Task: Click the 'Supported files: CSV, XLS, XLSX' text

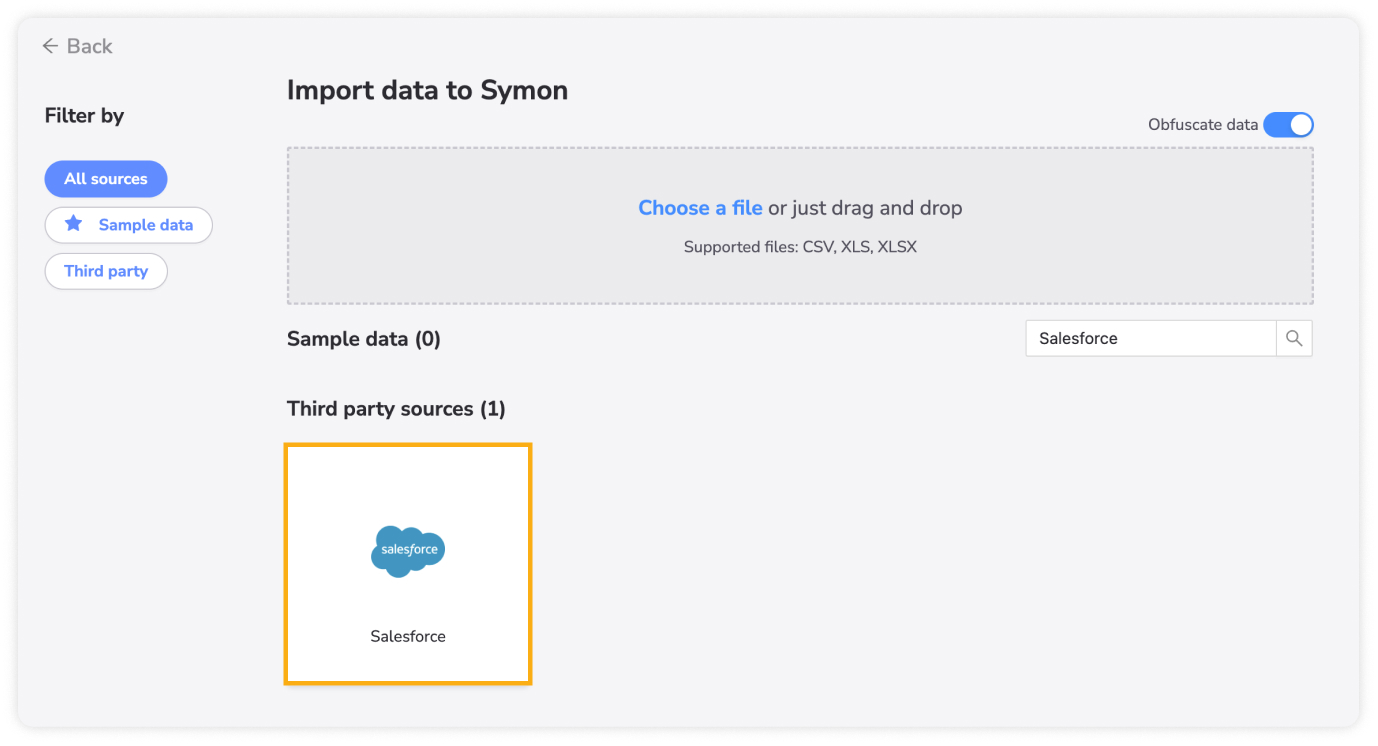Action: coord(800,246)
